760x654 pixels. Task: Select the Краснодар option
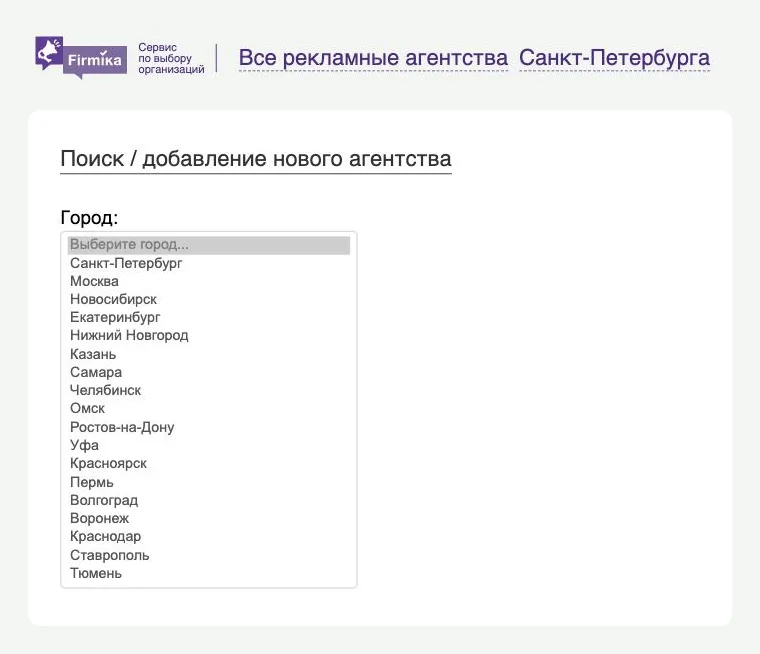click(209, 537)
